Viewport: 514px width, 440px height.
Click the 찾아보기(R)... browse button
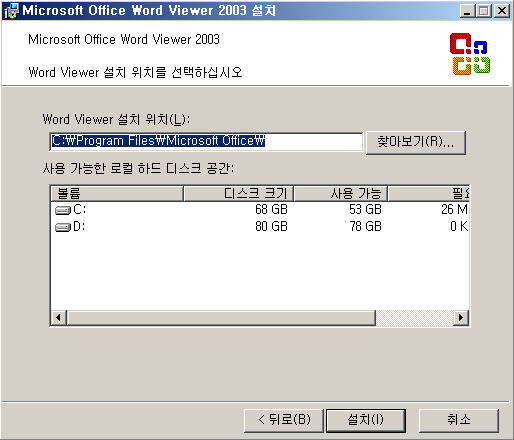(x=415, y=142)
